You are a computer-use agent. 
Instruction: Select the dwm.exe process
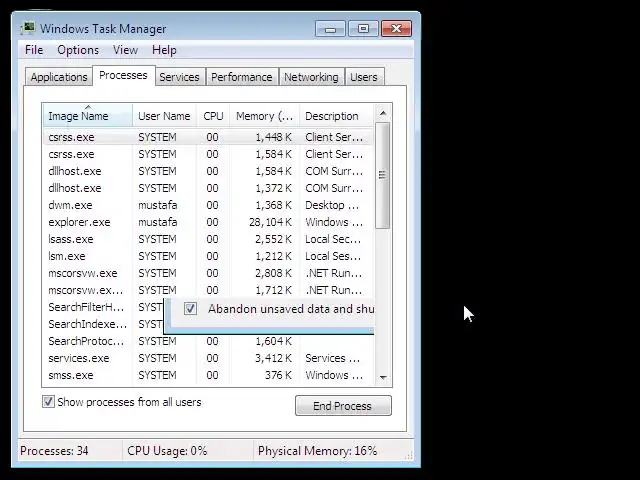208,205
